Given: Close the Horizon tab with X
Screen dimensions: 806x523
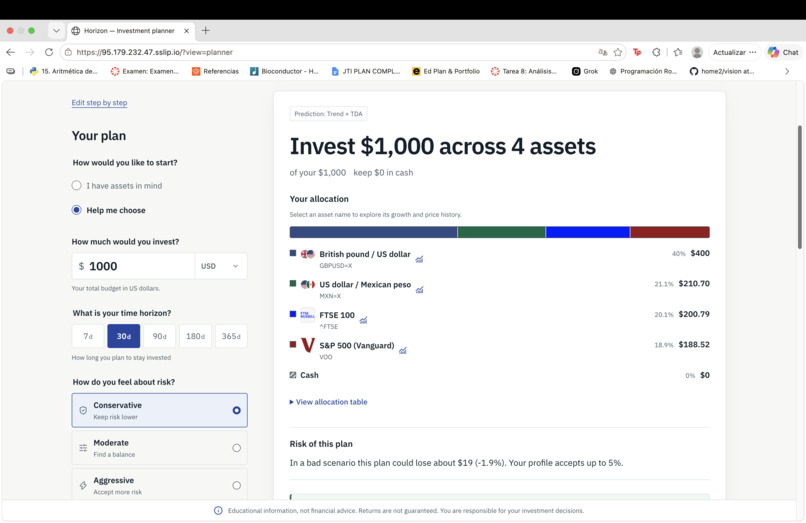Looking at the screenshot, I should 187,30.
